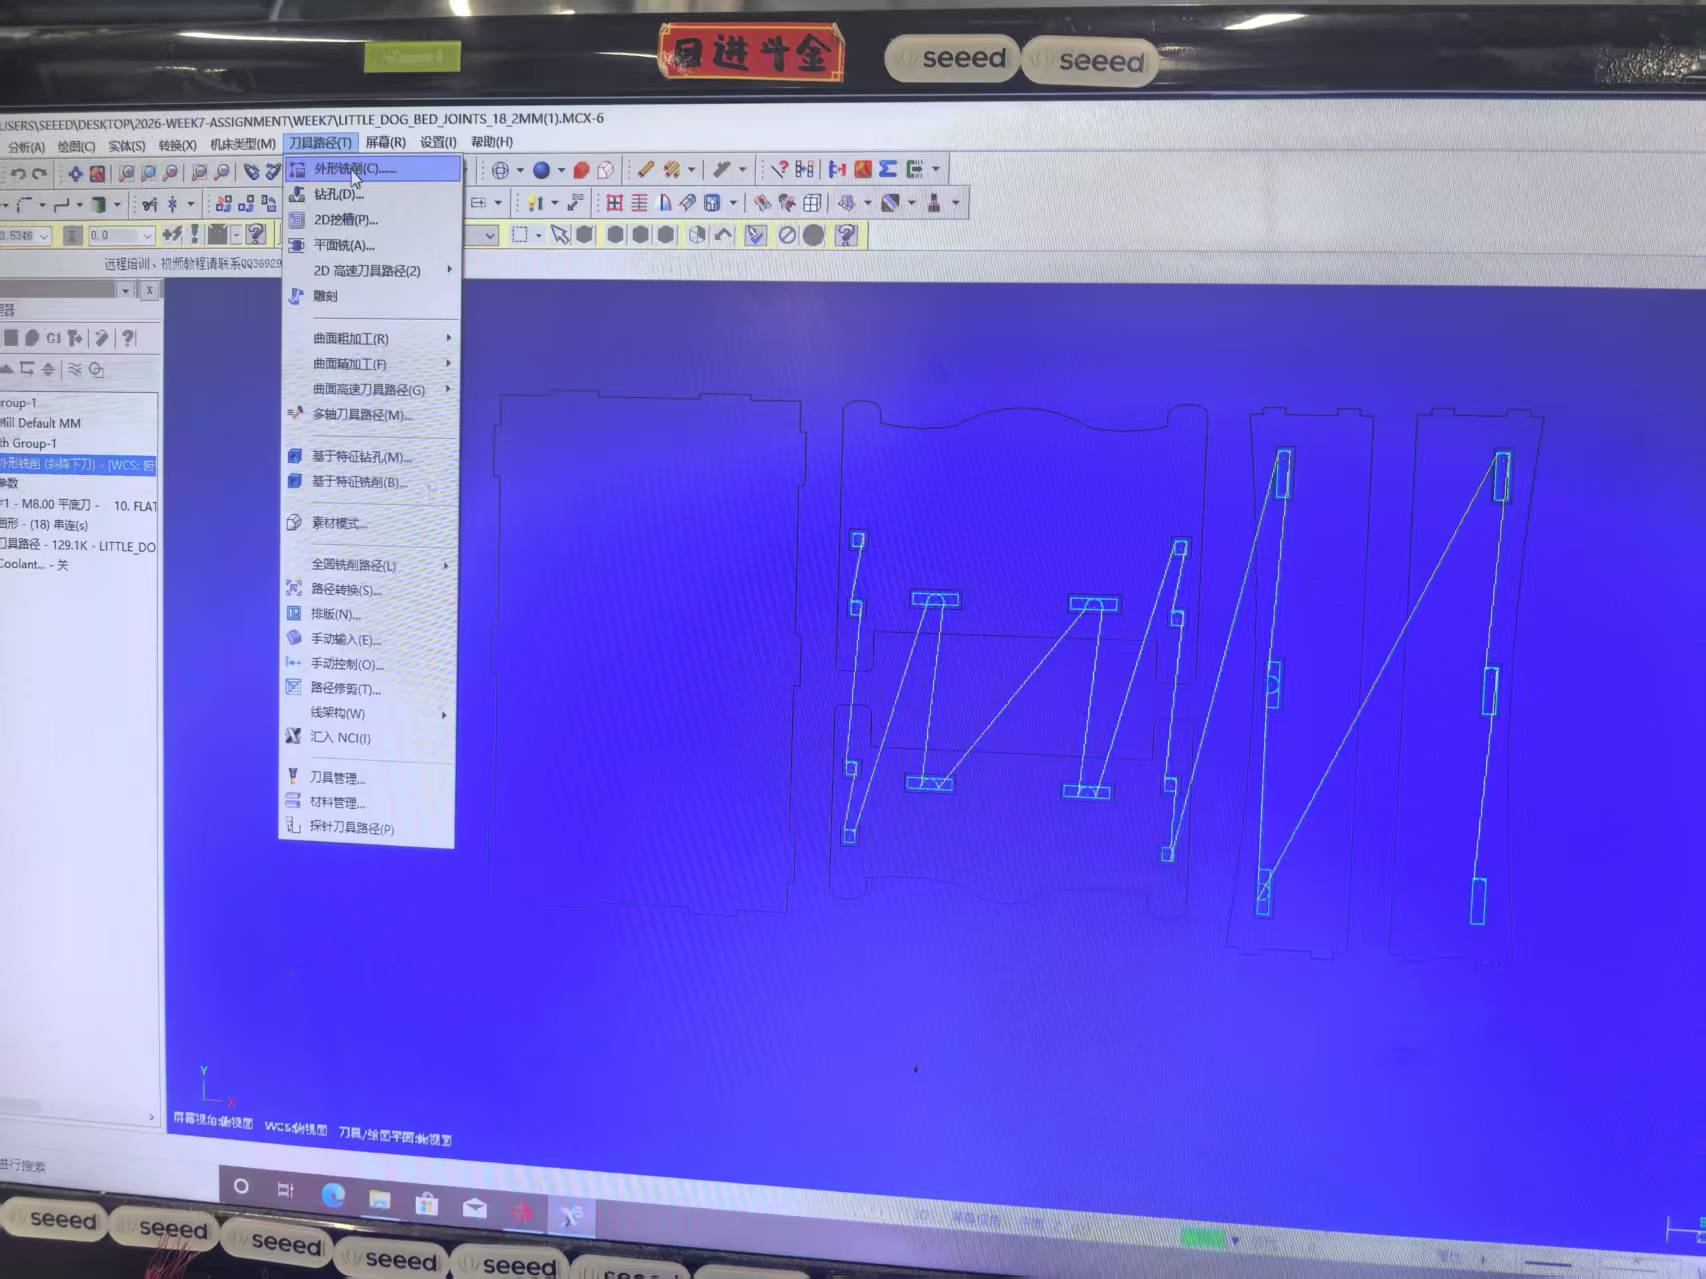The image size is (1706, 1279).
Task: Click the circle-slash icon in selection bar
Action: tap(788, 235)
